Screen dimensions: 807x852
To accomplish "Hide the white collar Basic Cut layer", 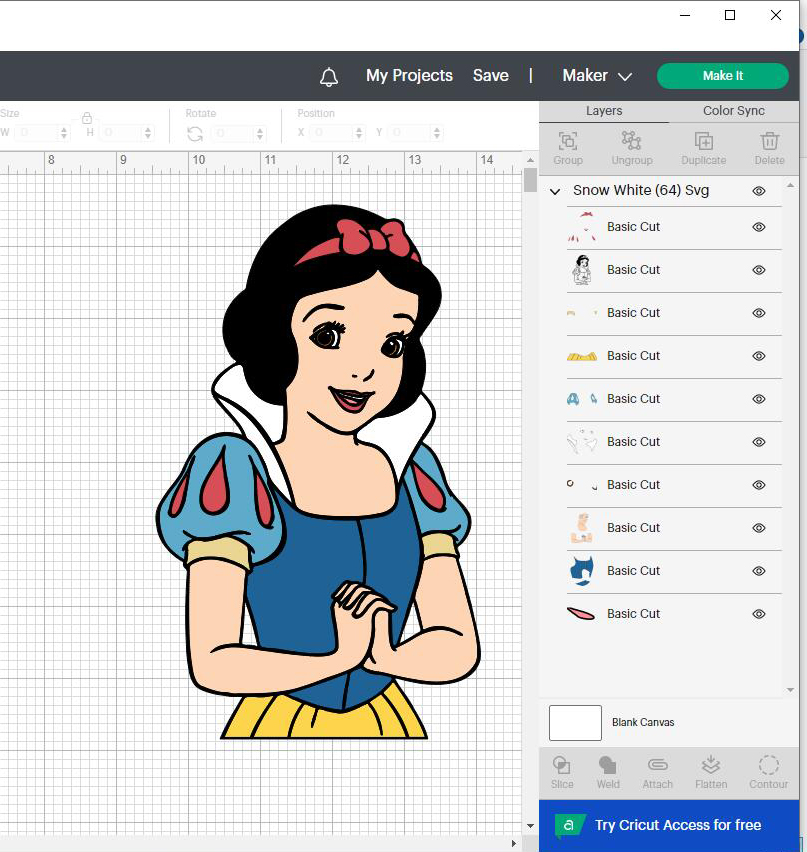I will click(x=759, y=442).
